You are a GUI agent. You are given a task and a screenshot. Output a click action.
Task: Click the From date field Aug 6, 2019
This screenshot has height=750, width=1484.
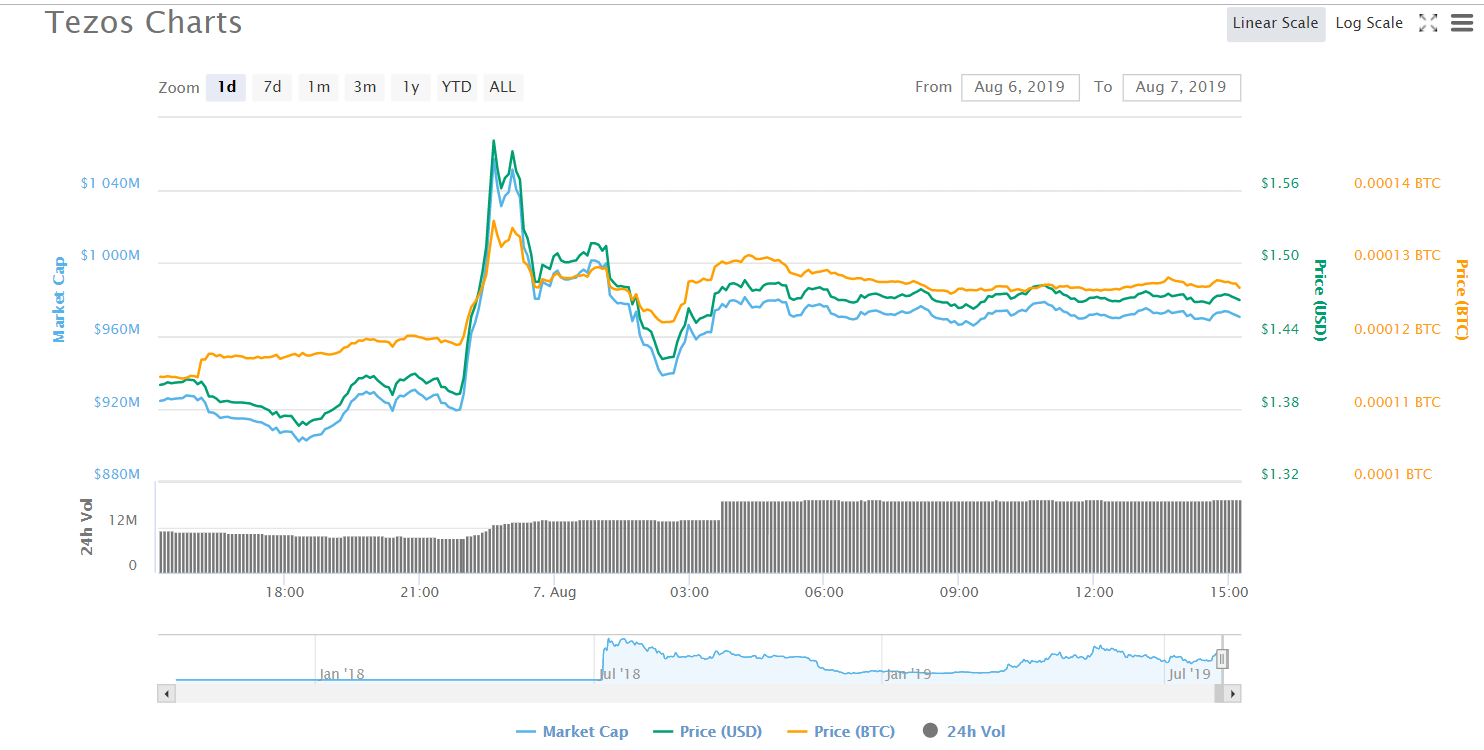[x=1020, y=87]
